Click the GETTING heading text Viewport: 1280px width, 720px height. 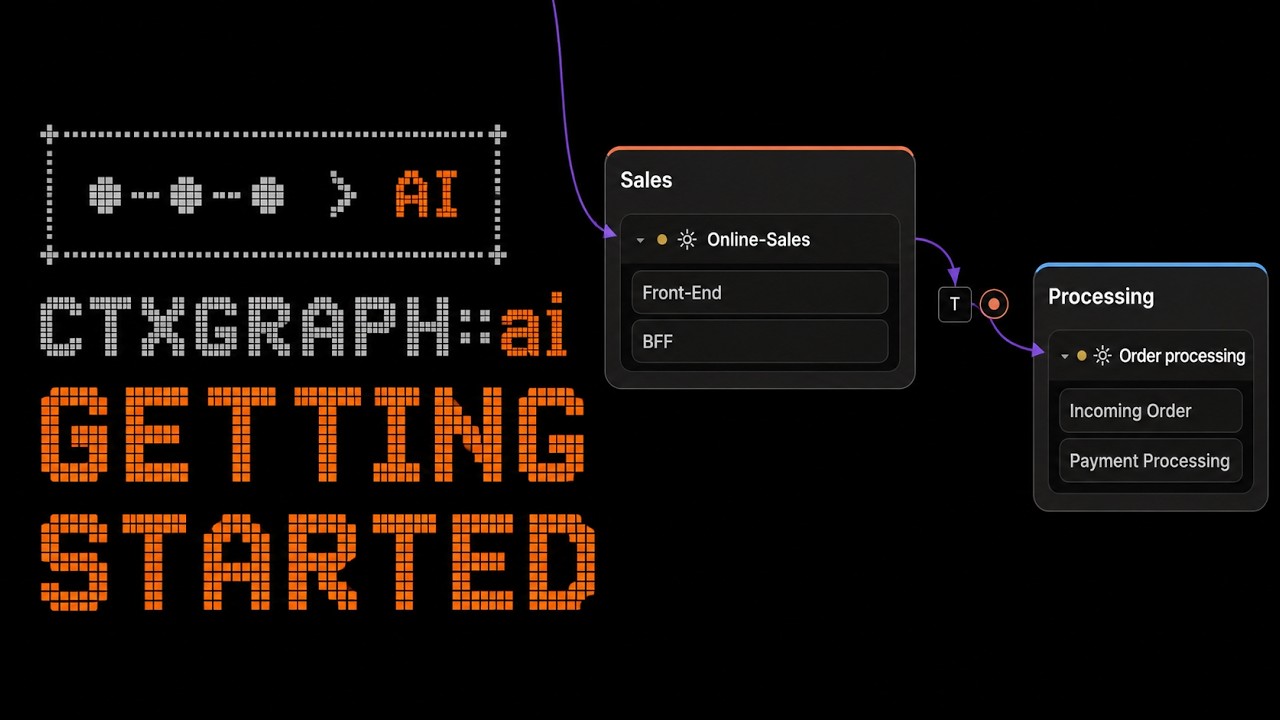[313, 435]
